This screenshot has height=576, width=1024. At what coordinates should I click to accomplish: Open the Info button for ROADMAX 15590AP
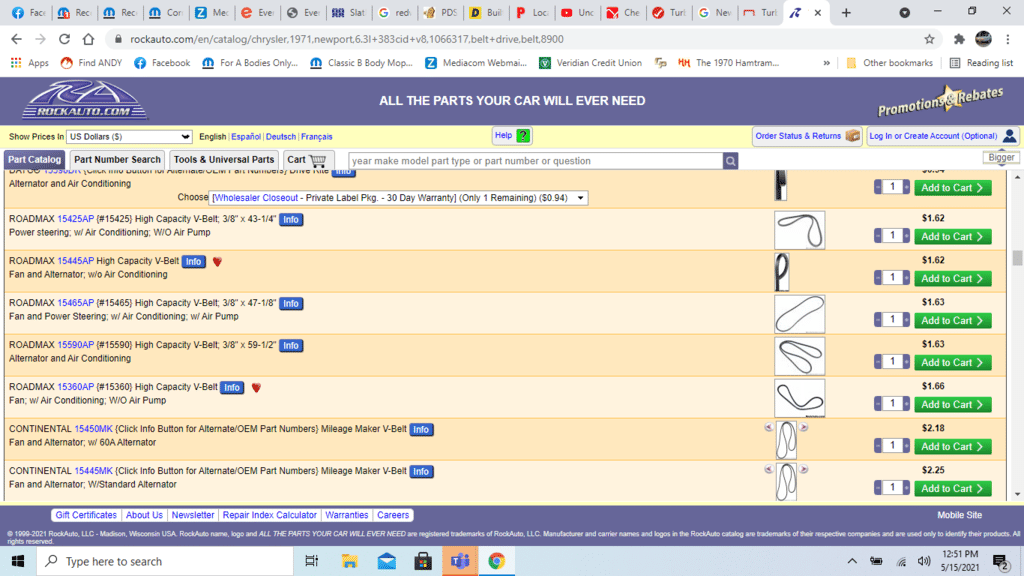[x=291, y=346]
